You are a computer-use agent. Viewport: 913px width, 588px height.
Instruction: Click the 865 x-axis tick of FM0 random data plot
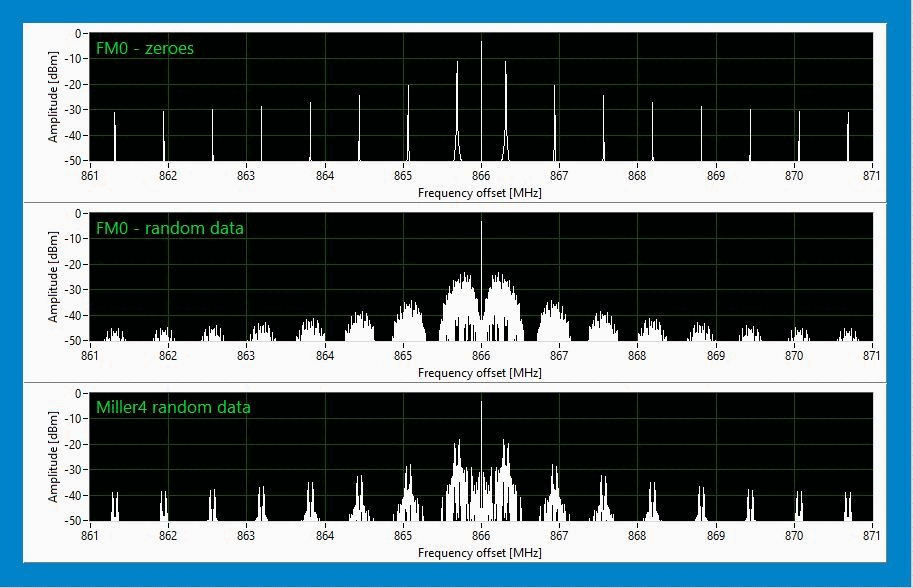point(403,356)
